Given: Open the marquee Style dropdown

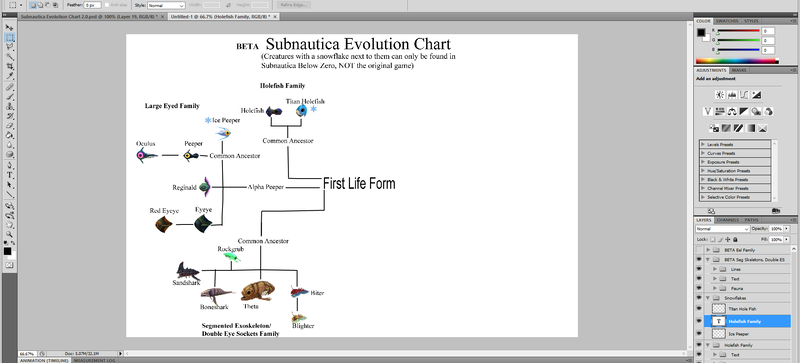Looking at the screenshot, I should (x=166, y=5).
